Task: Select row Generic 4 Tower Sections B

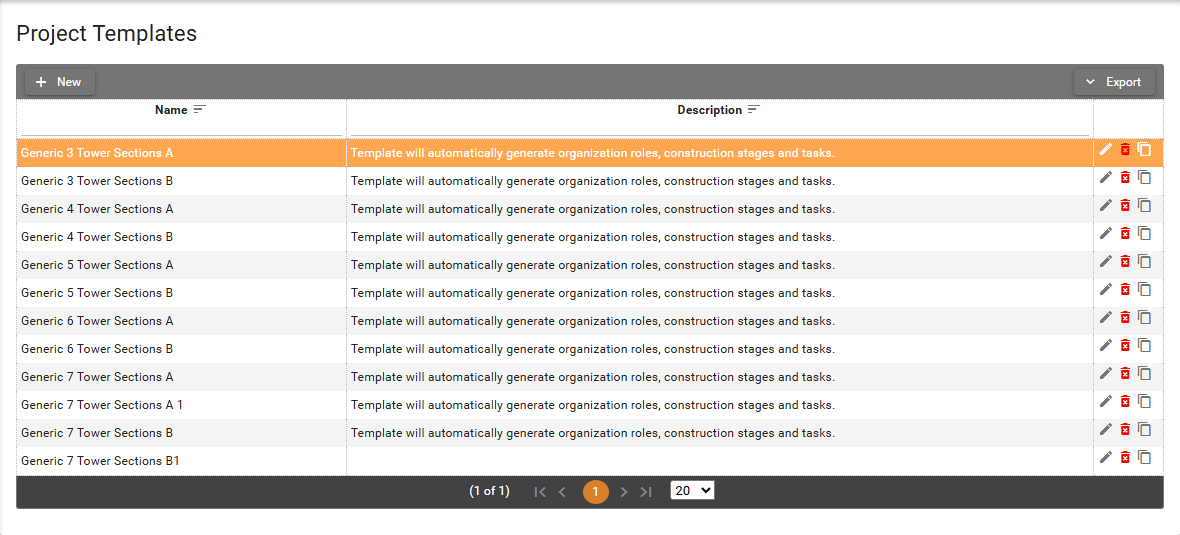Action: [590, 237]
